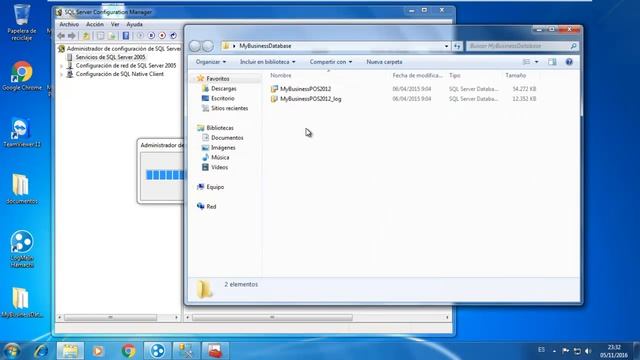Open the Archivo menu in SQL Configuration Manager
The height and width of the screenshot is (360, 640).
69,24
